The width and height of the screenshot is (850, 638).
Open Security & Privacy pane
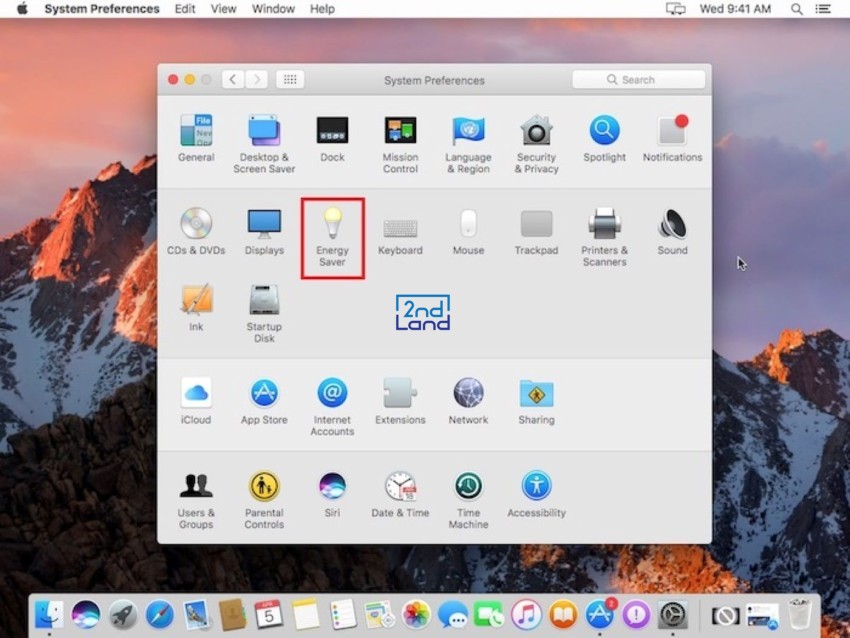pyautogui.click(x=536, y=144)
